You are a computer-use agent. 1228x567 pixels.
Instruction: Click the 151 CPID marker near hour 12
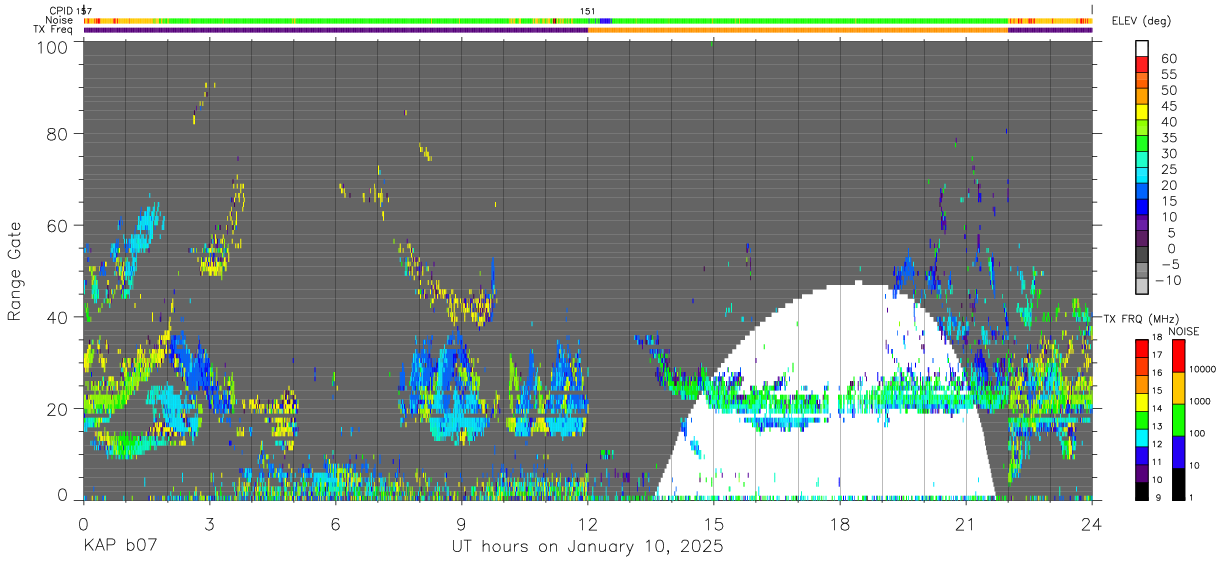588,11
